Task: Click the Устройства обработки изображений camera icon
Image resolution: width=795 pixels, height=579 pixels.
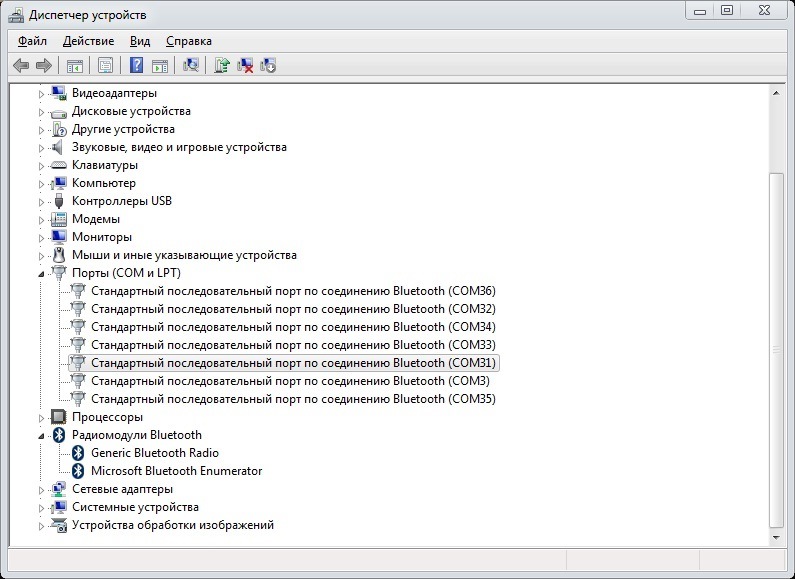Action: (x=59, y=525)
